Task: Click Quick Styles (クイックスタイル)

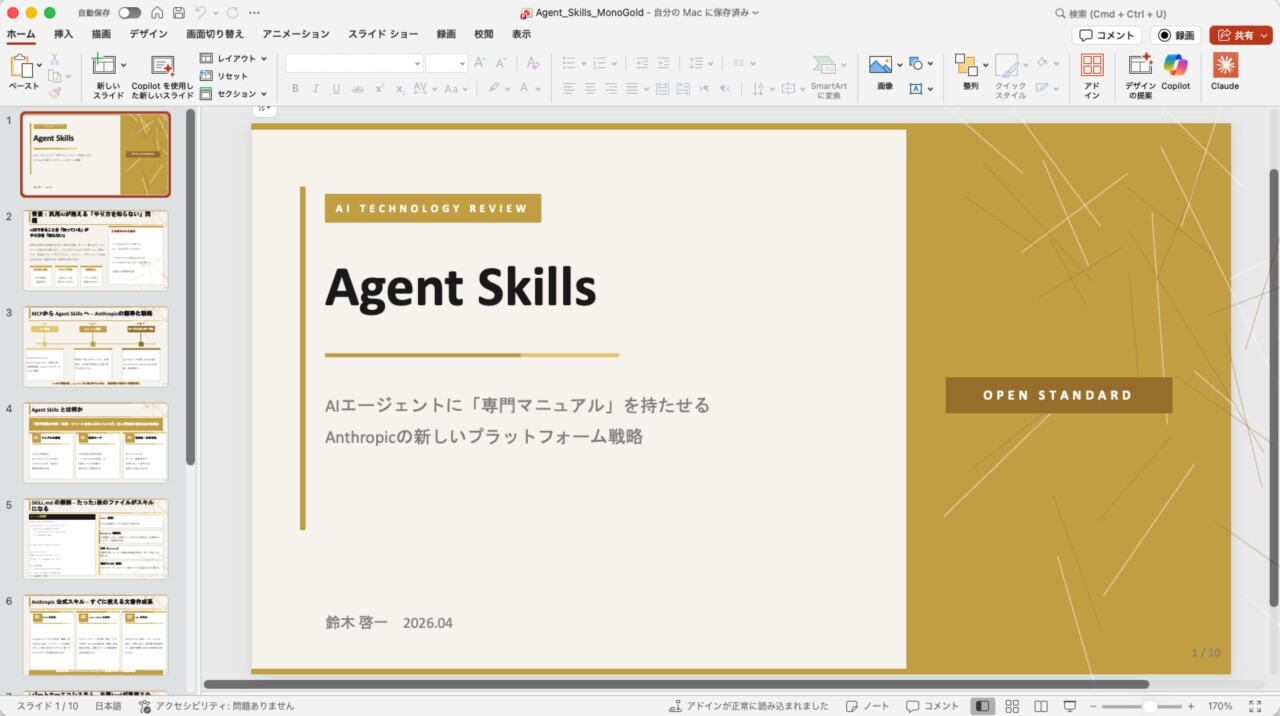Action: [1009, 76]
